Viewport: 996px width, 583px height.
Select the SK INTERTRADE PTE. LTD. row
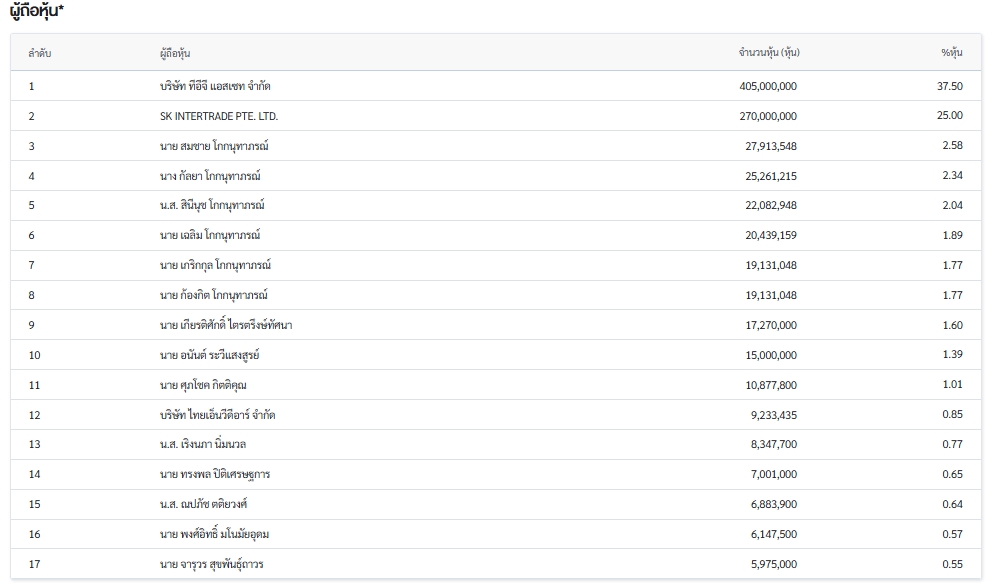pyautogui.click(x=219, y=116)
